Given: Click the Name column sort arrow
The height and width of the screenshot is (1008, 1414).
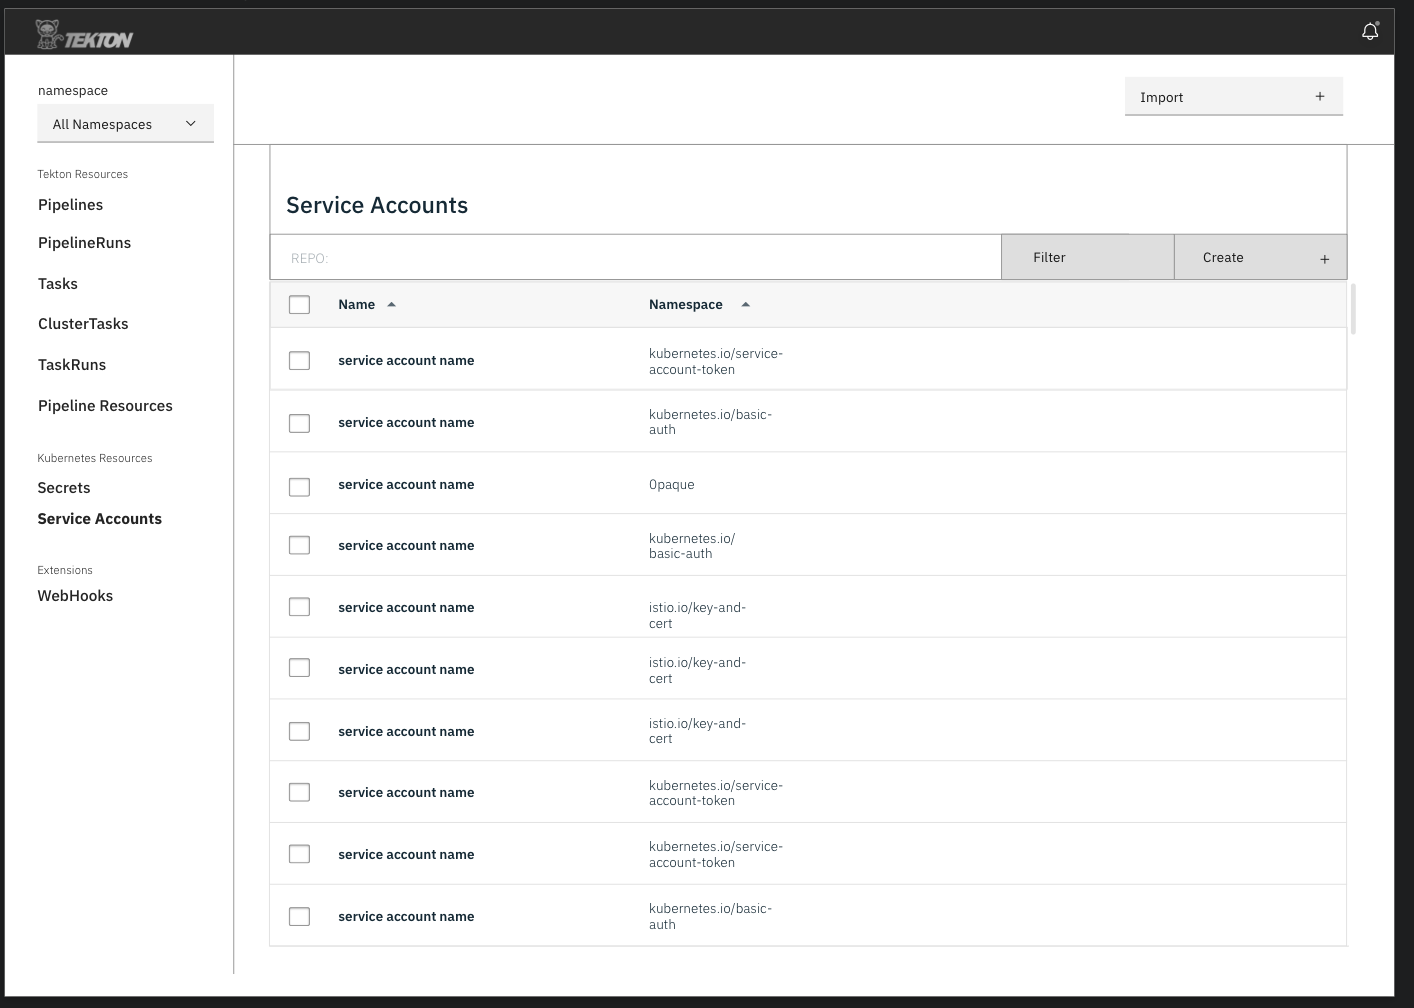Looking at the screenshot, I should point(391,304).
